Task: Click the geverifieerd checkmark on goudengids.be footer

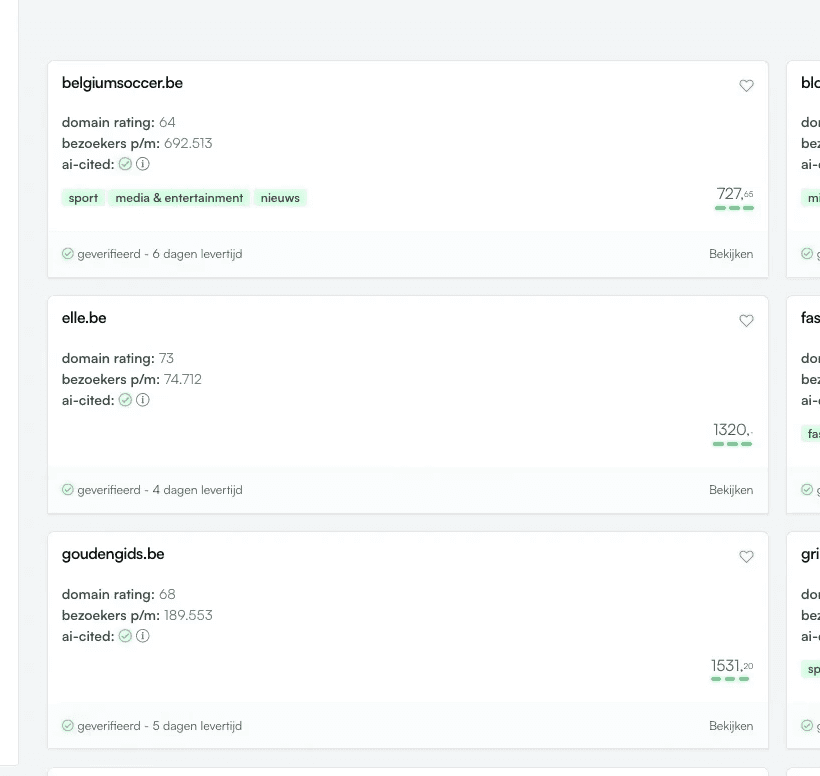Action: [67, 725]
